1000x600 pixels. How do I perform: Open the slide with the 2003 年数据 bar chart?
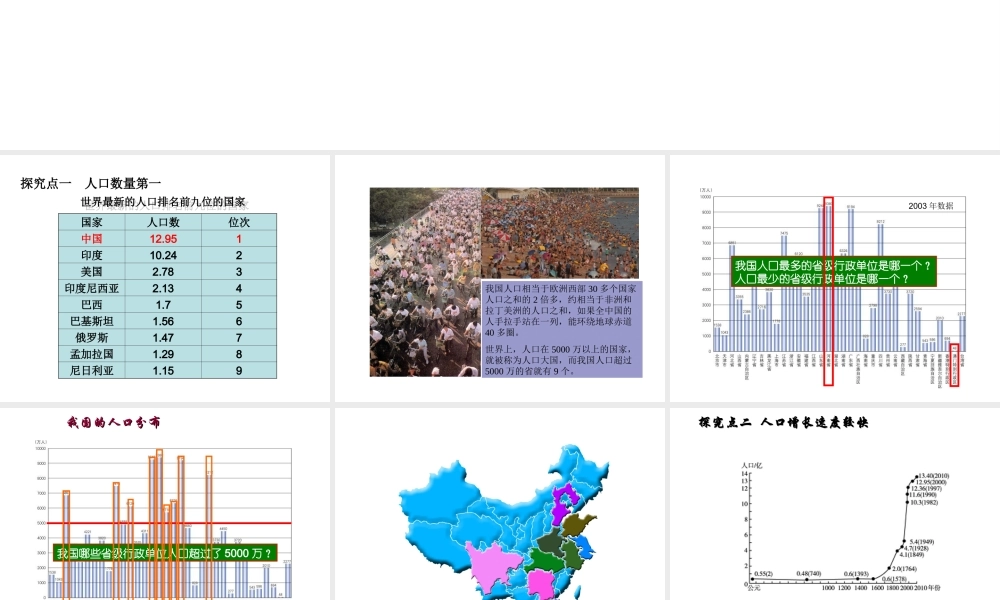(835, 278)
